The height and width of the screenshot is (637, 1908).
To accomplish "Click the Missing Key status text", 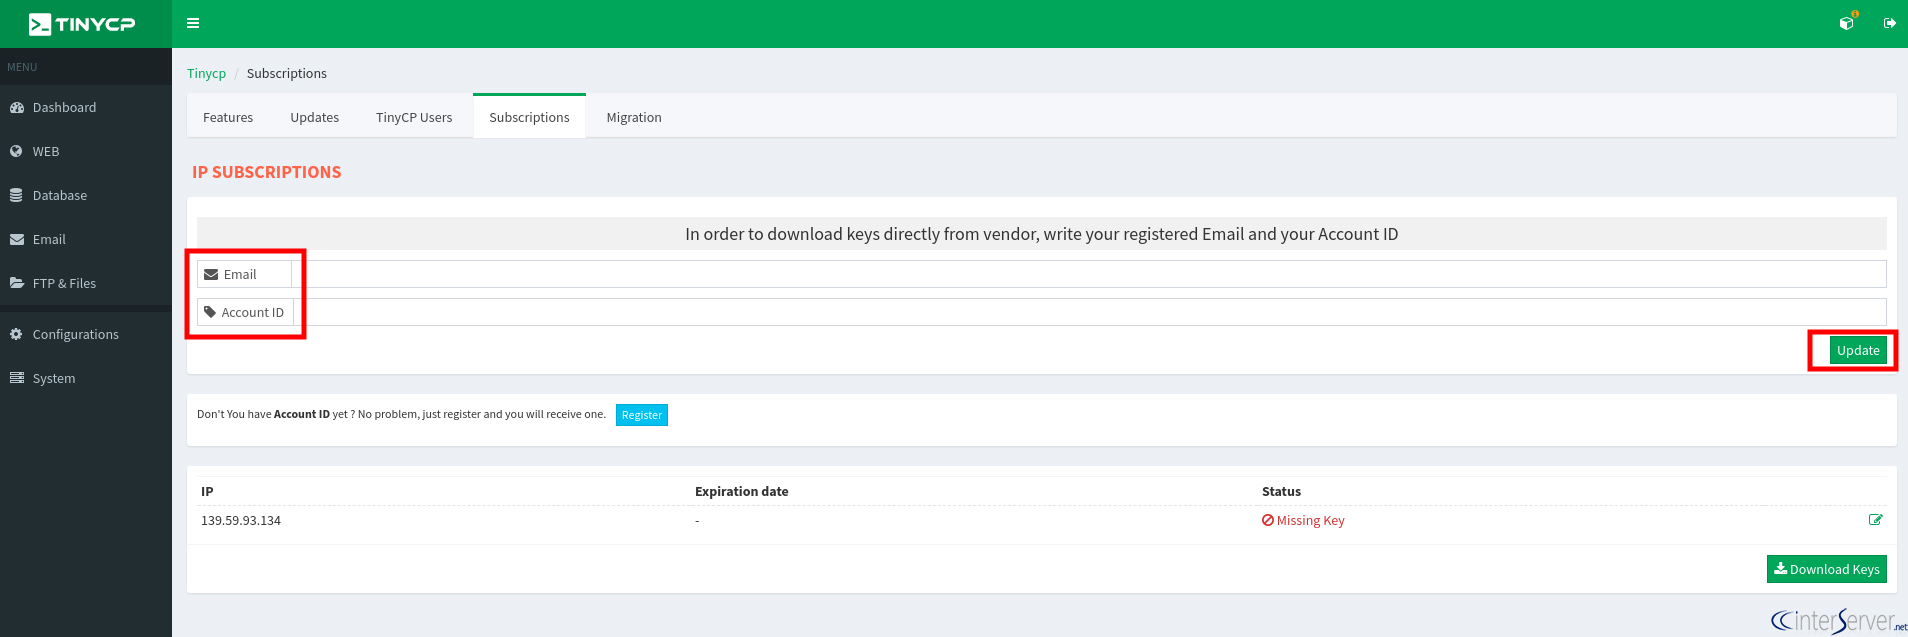I will [x=1310, y=521].
